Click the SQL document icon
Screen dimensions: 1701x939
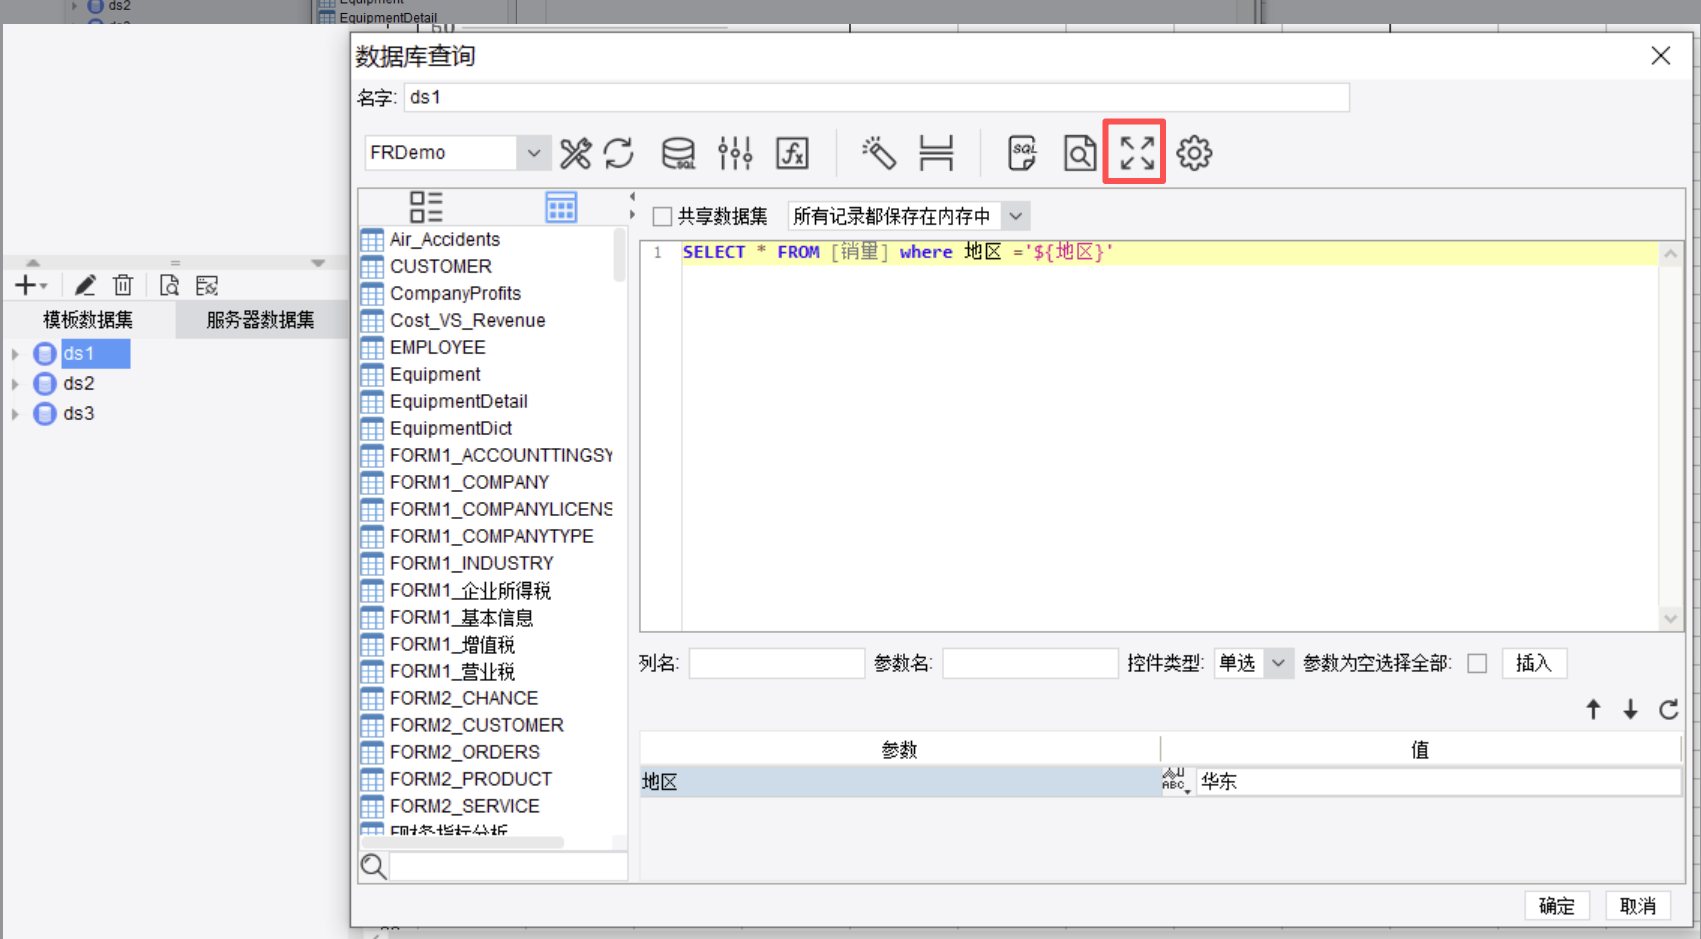1022,153
